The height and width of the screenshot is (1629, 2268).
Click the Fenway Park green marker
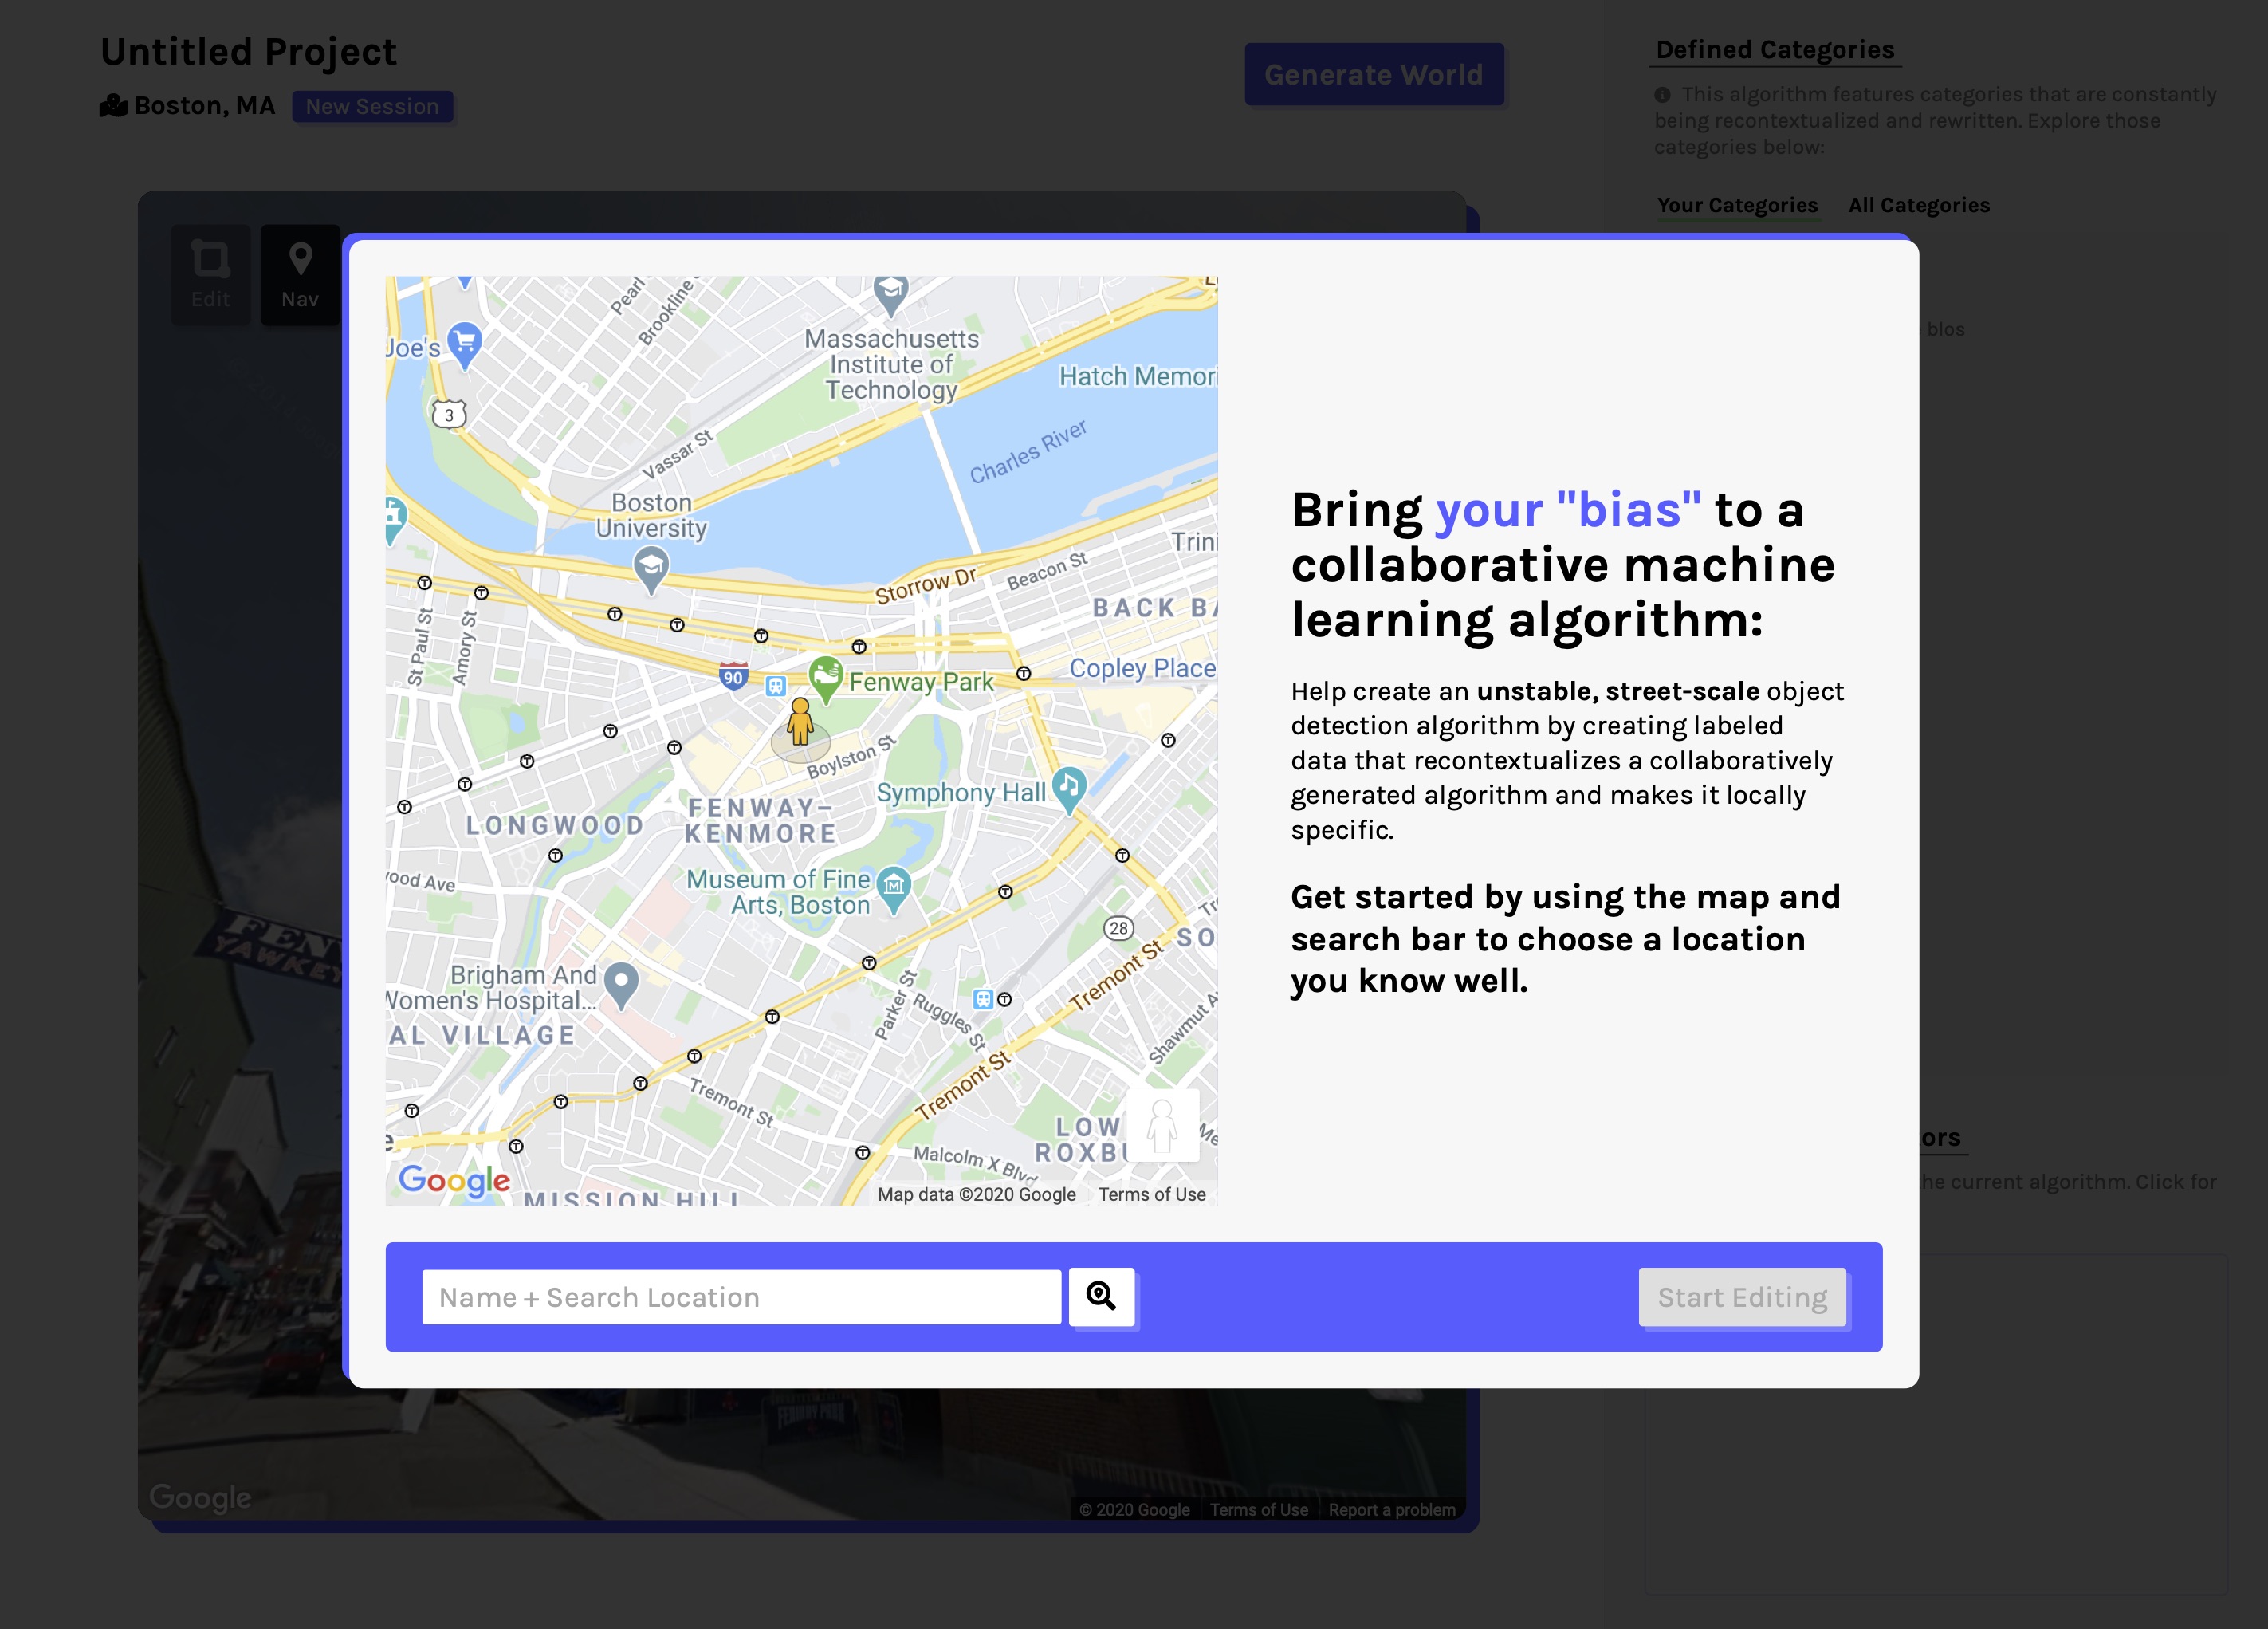click(x=825, y=678)
